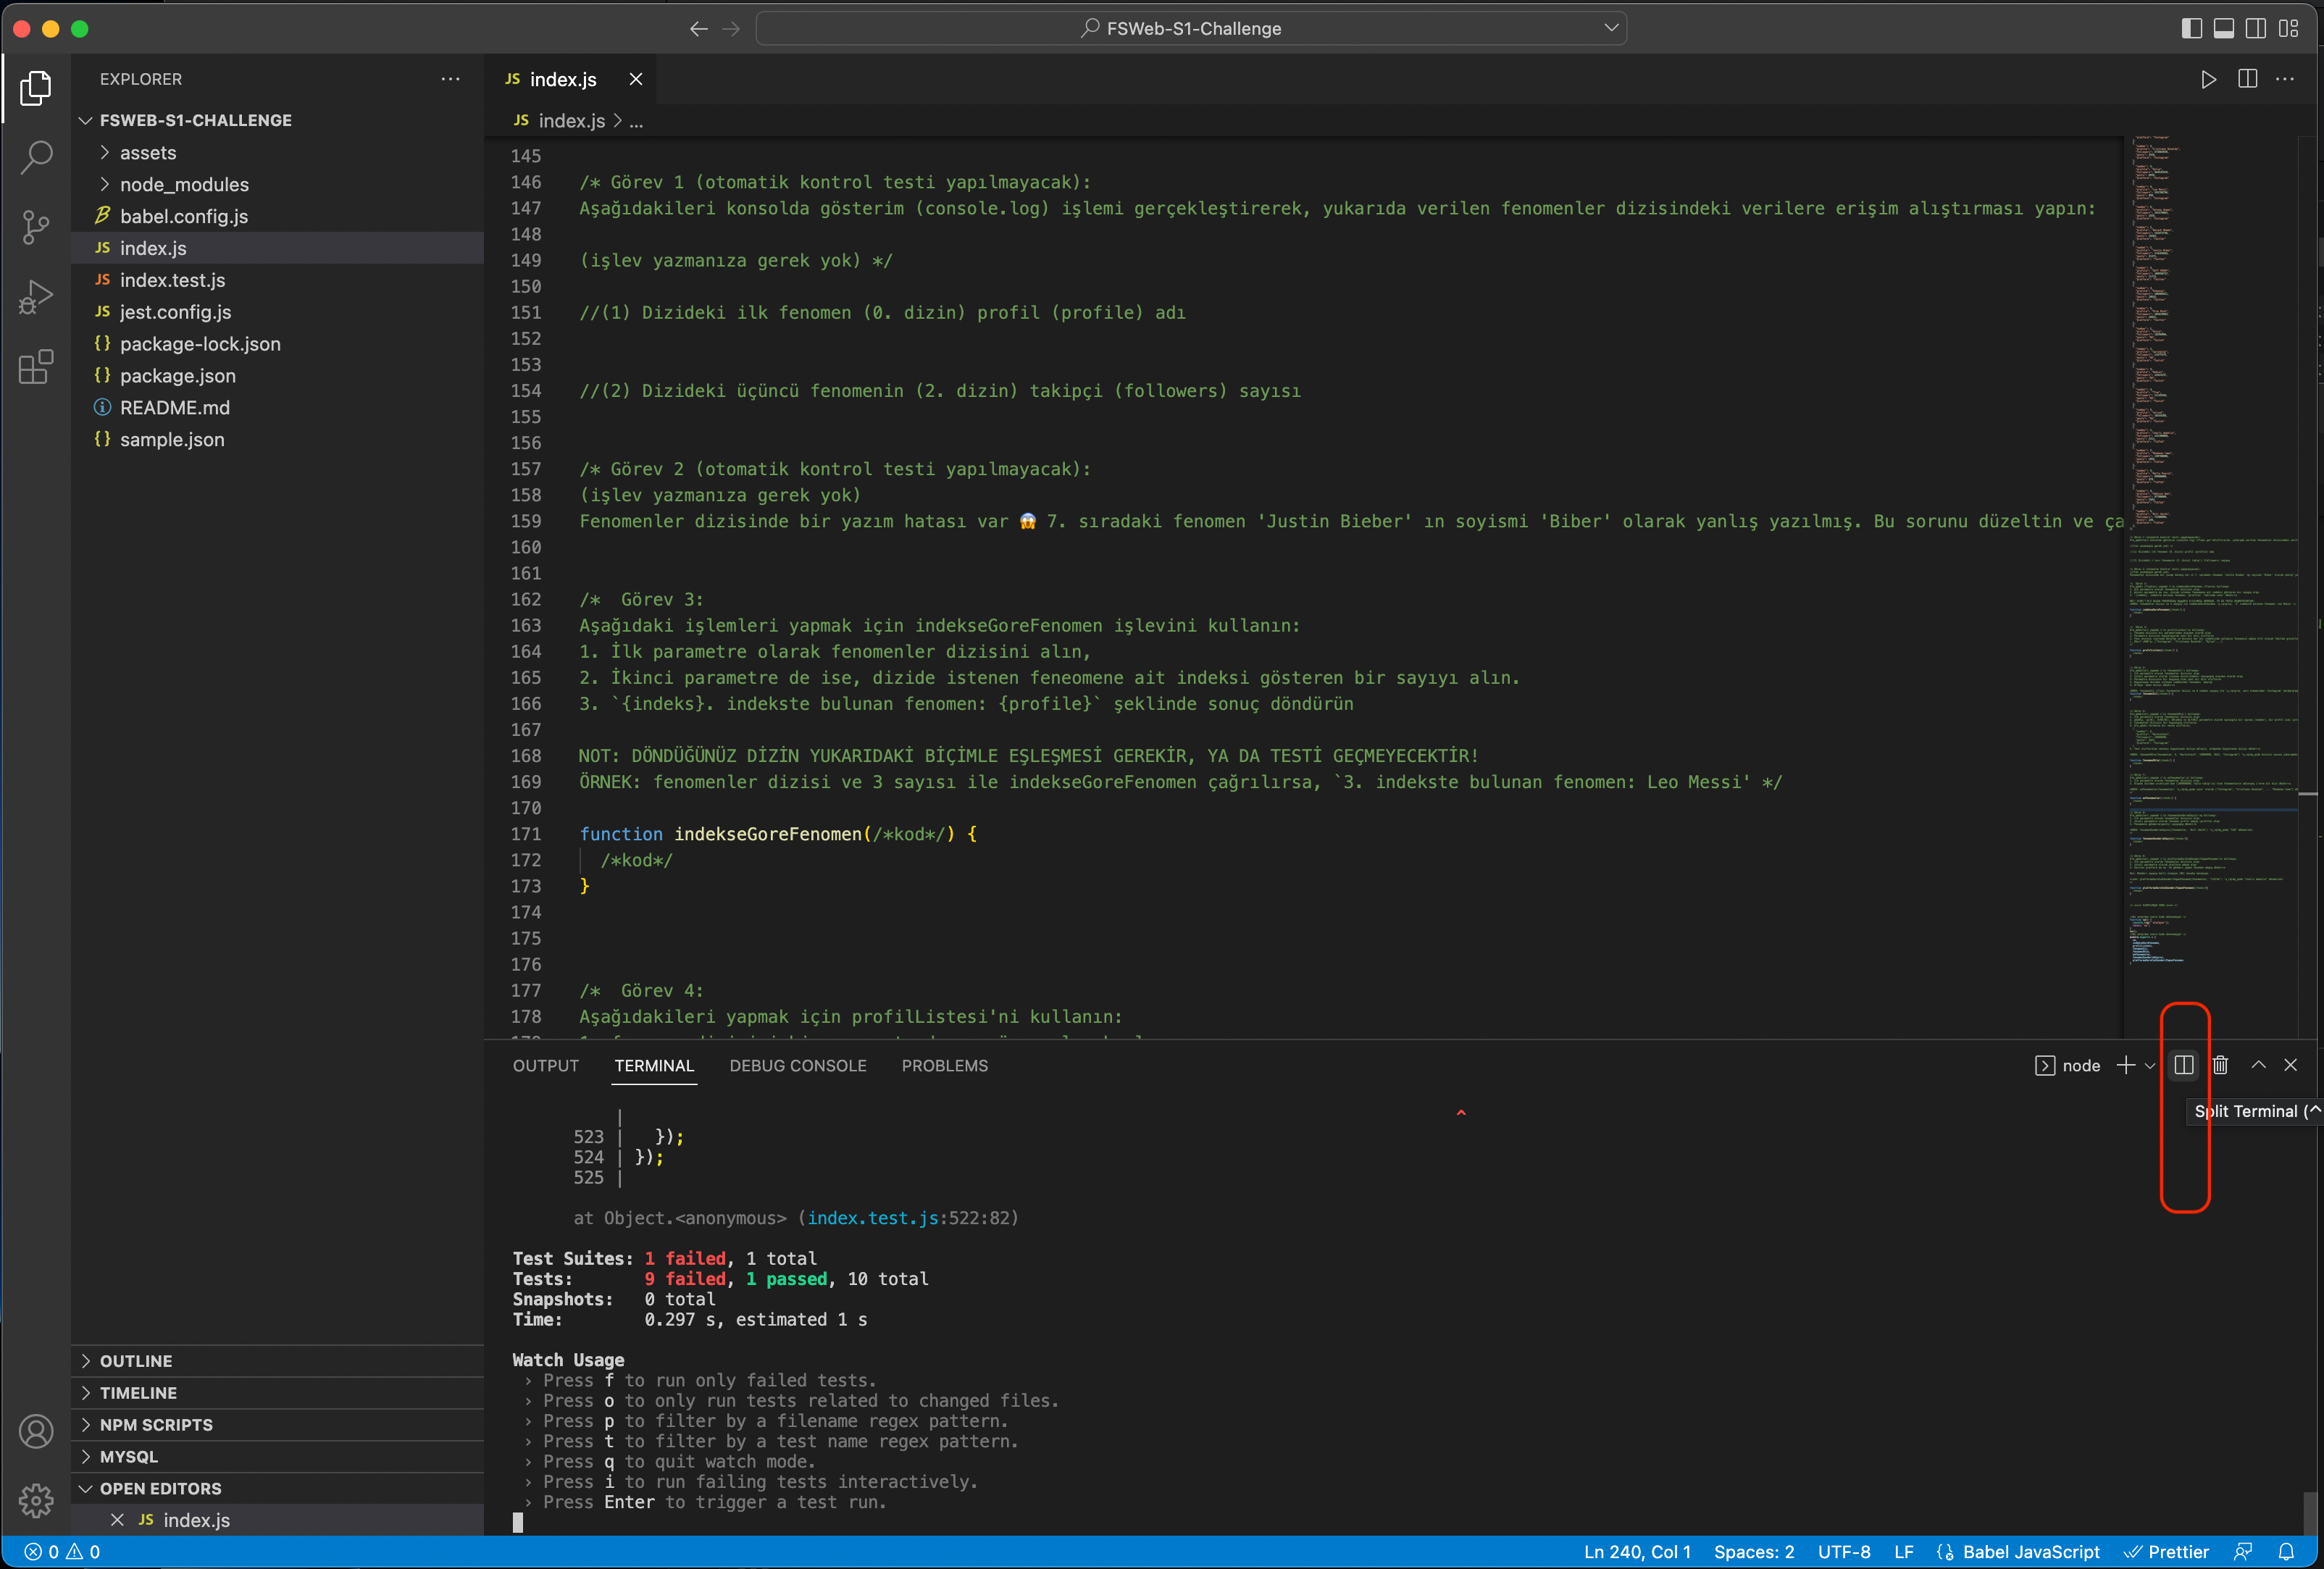Toggle bottom panel visibility in title bar

[x=2223, y=28]
